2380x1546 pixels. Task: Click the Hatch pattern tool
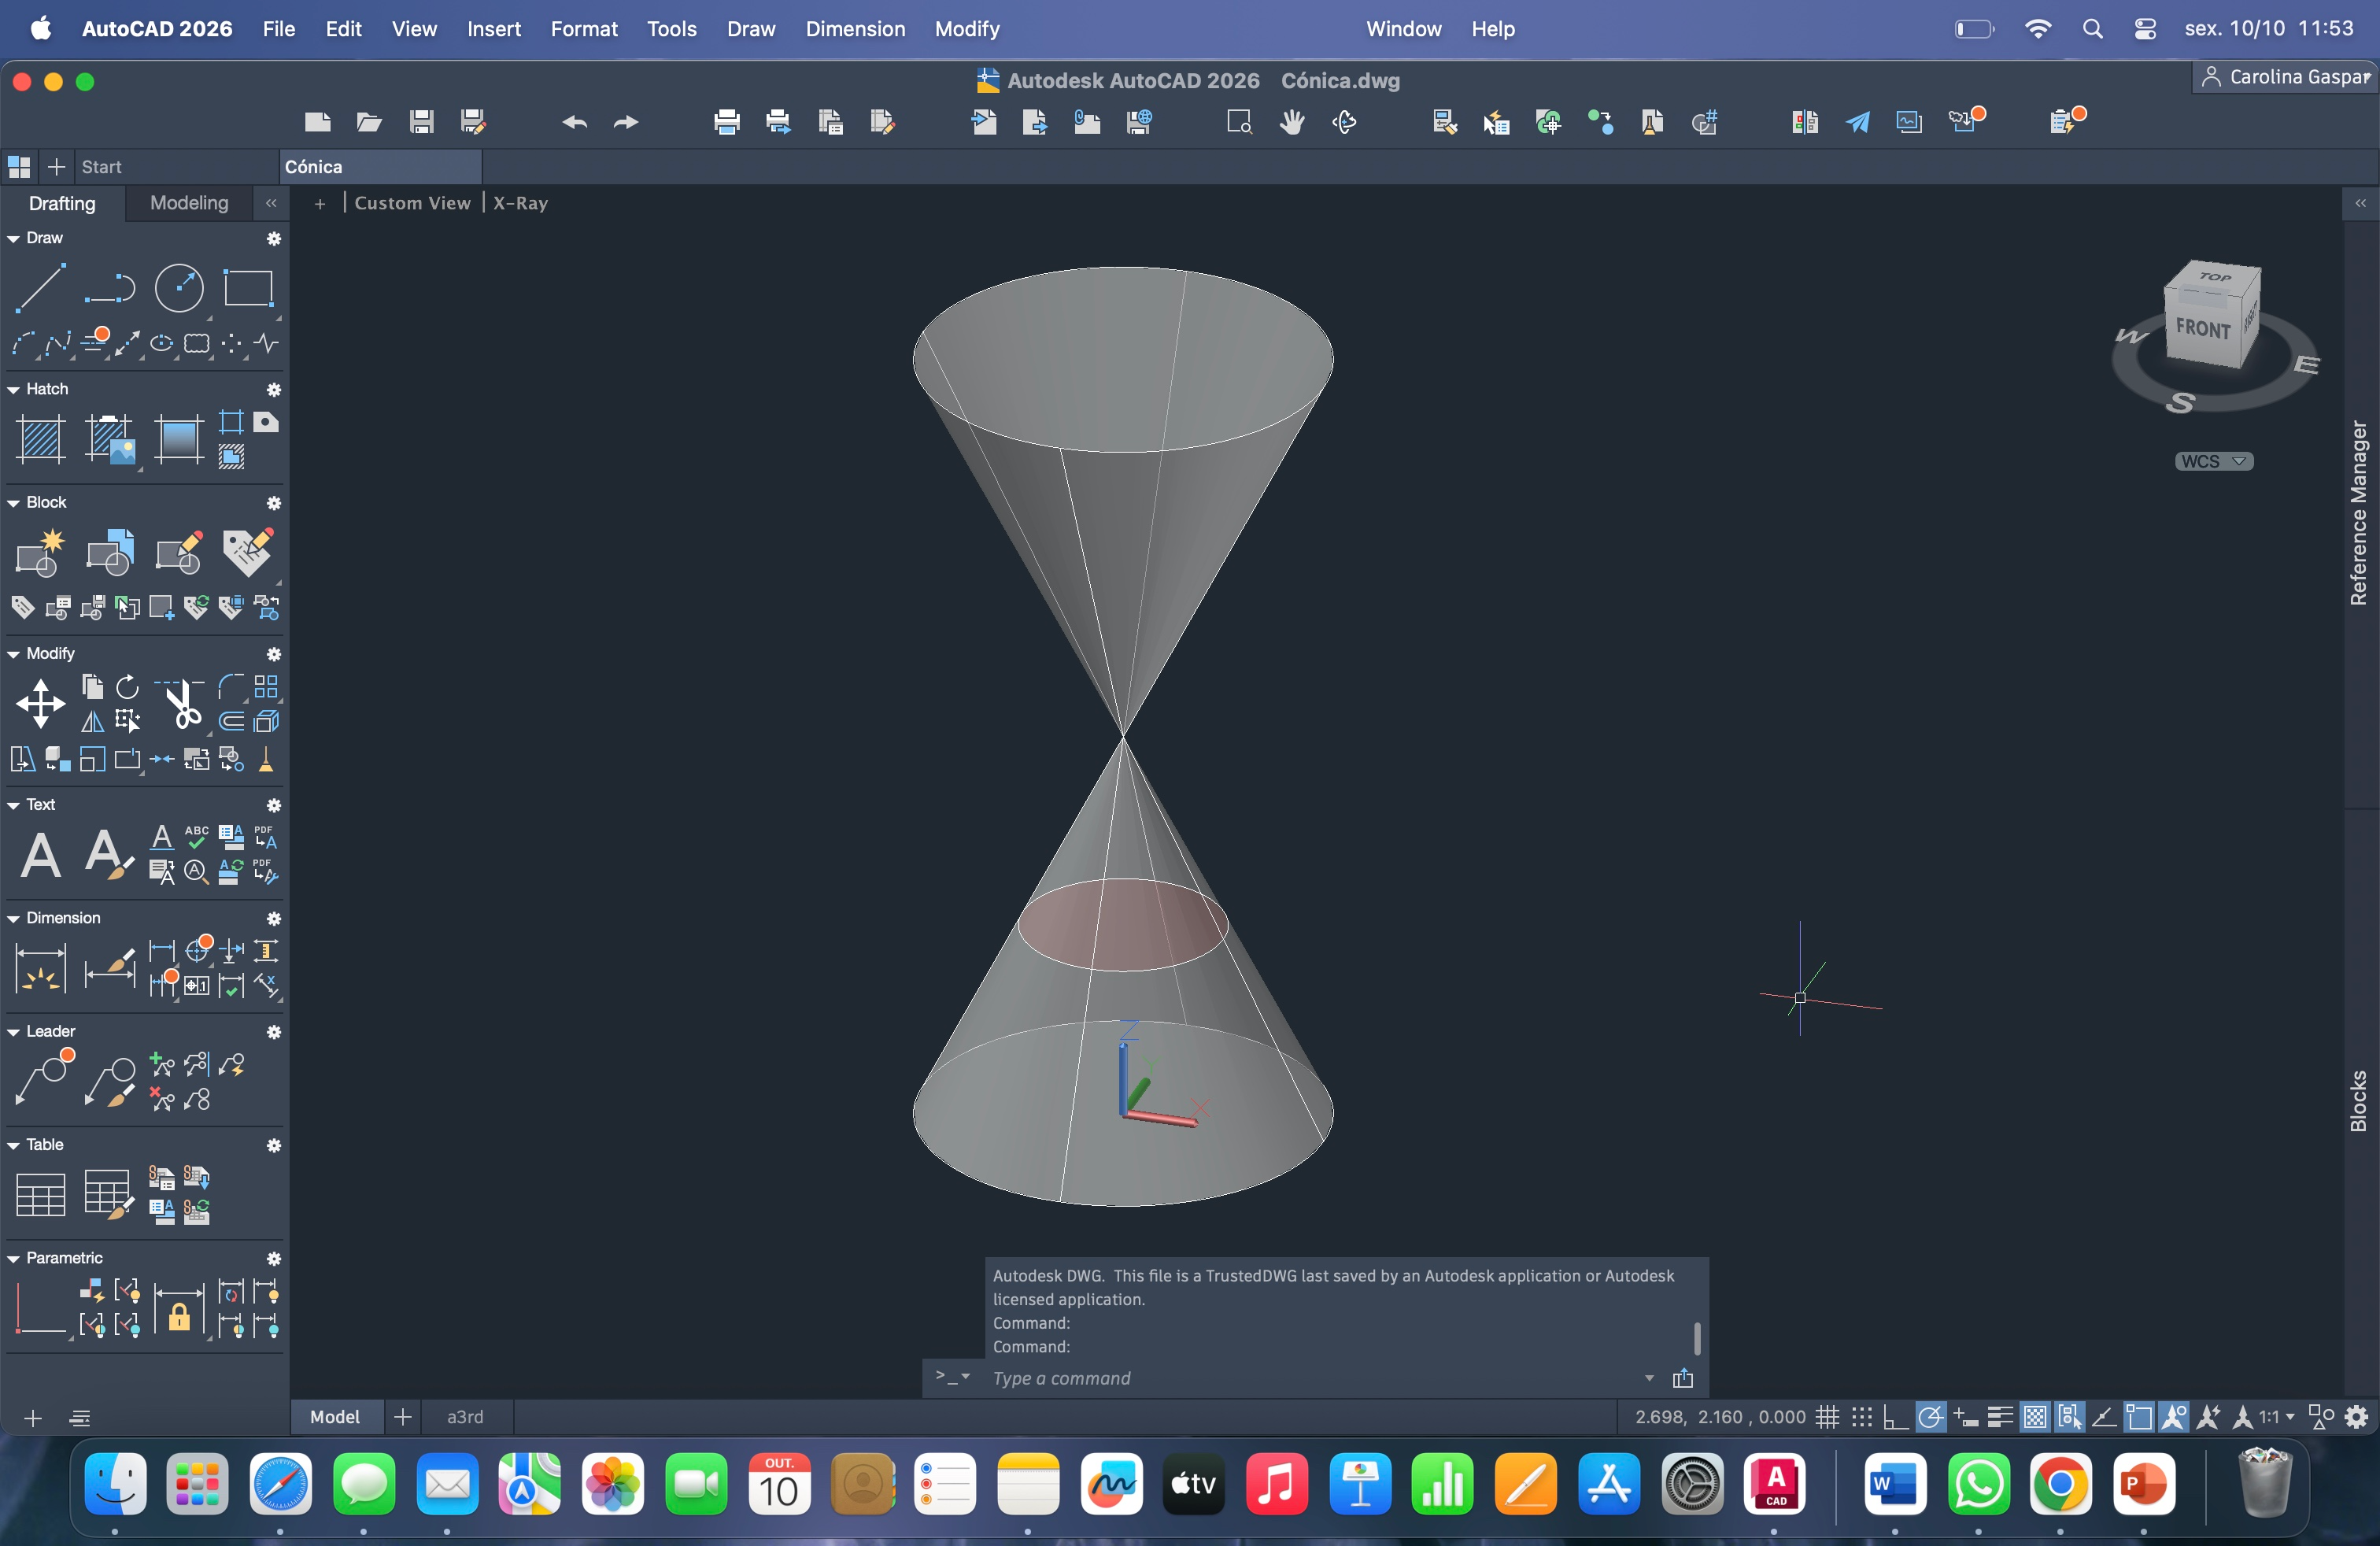40,439
